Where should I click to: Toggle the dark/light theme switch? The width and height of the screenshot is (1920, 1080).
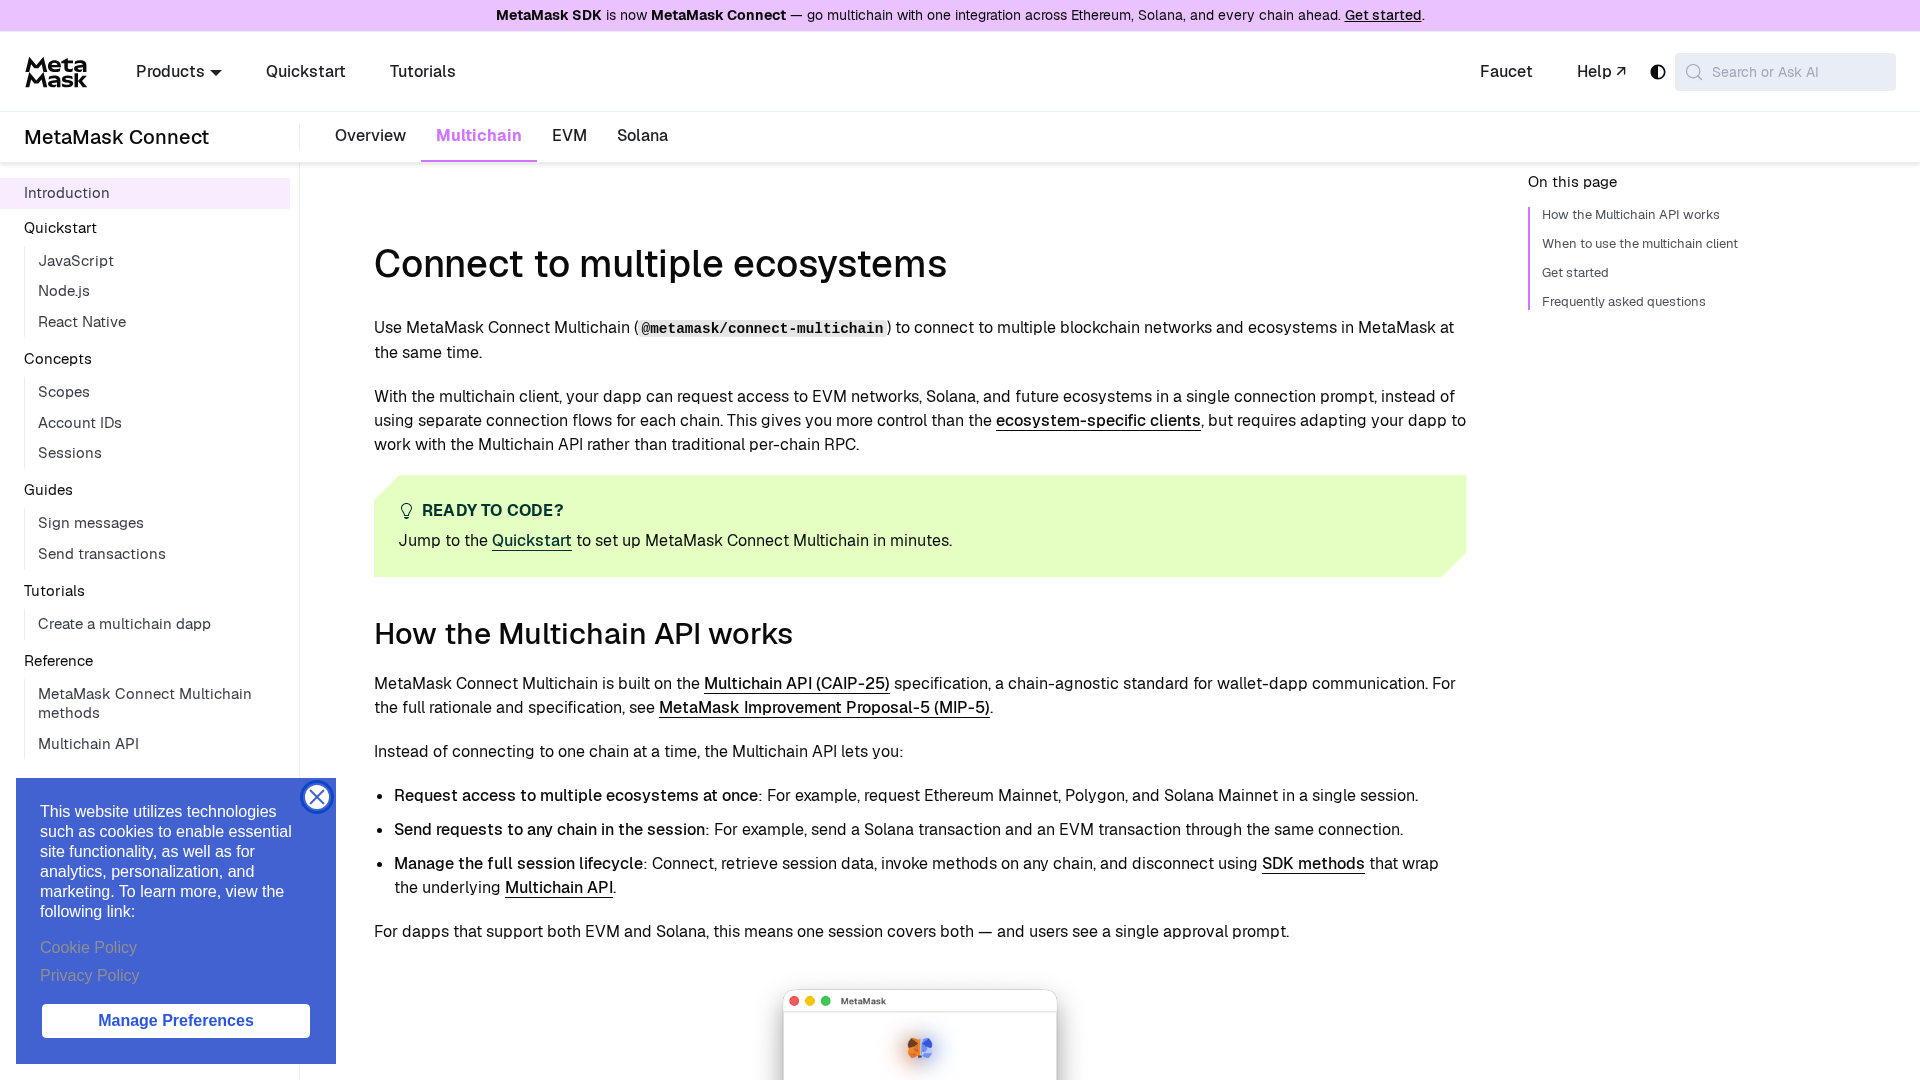tap(1658, 72)
